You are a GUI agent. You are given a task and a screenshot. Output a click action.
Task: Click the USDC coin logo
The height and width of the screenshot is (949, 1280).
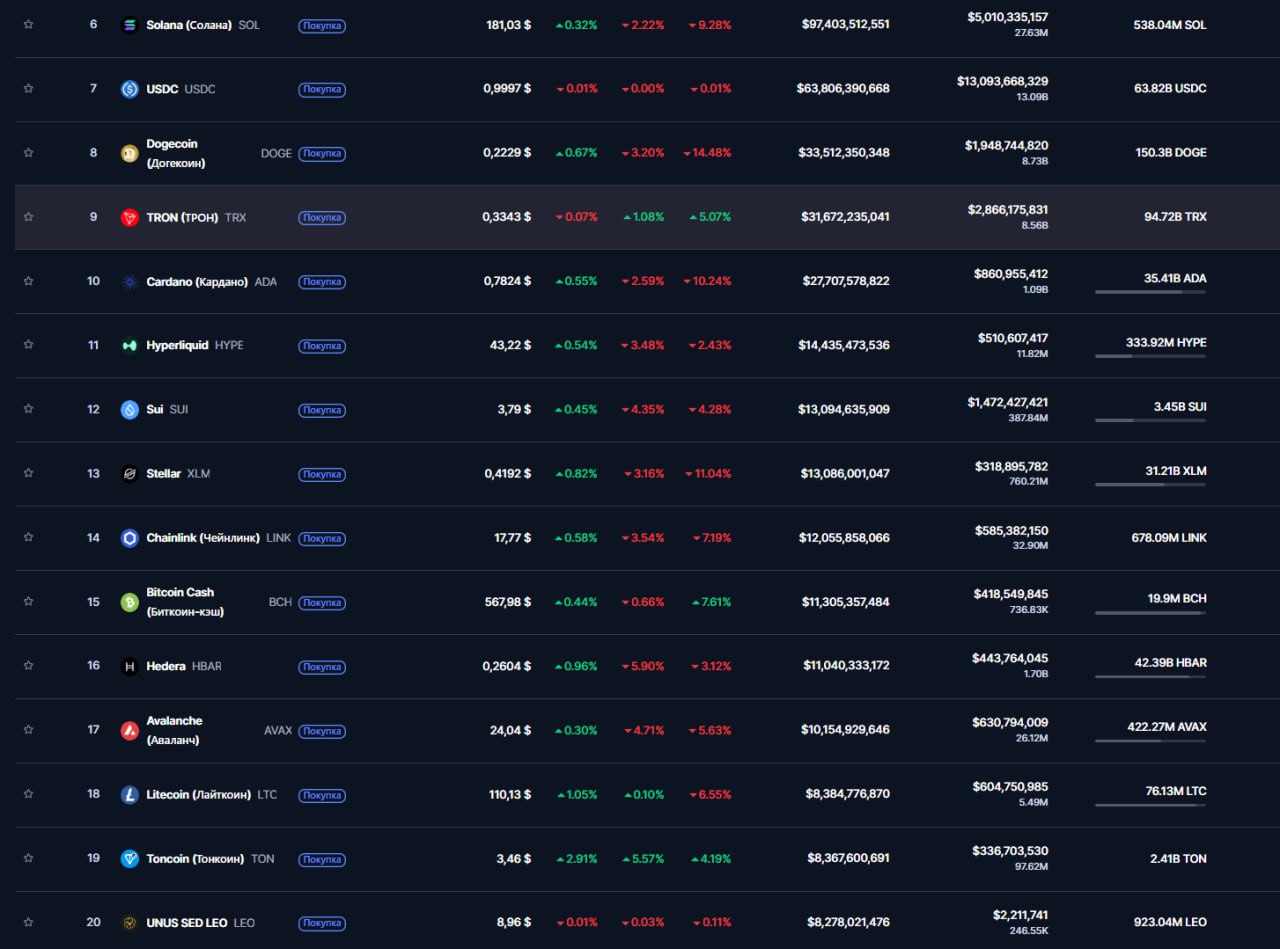coord(129,89)
